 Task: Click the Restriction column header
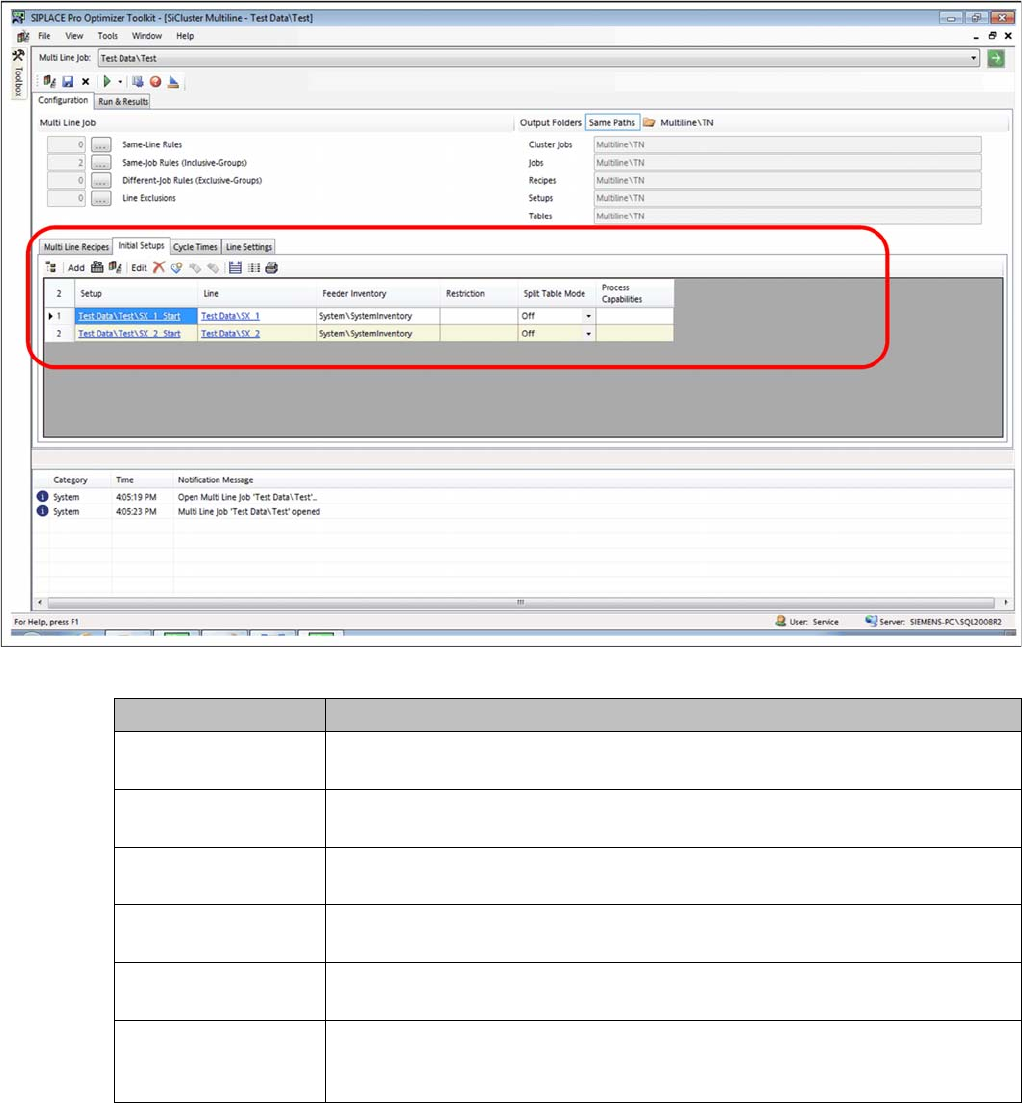pos(479,293)
